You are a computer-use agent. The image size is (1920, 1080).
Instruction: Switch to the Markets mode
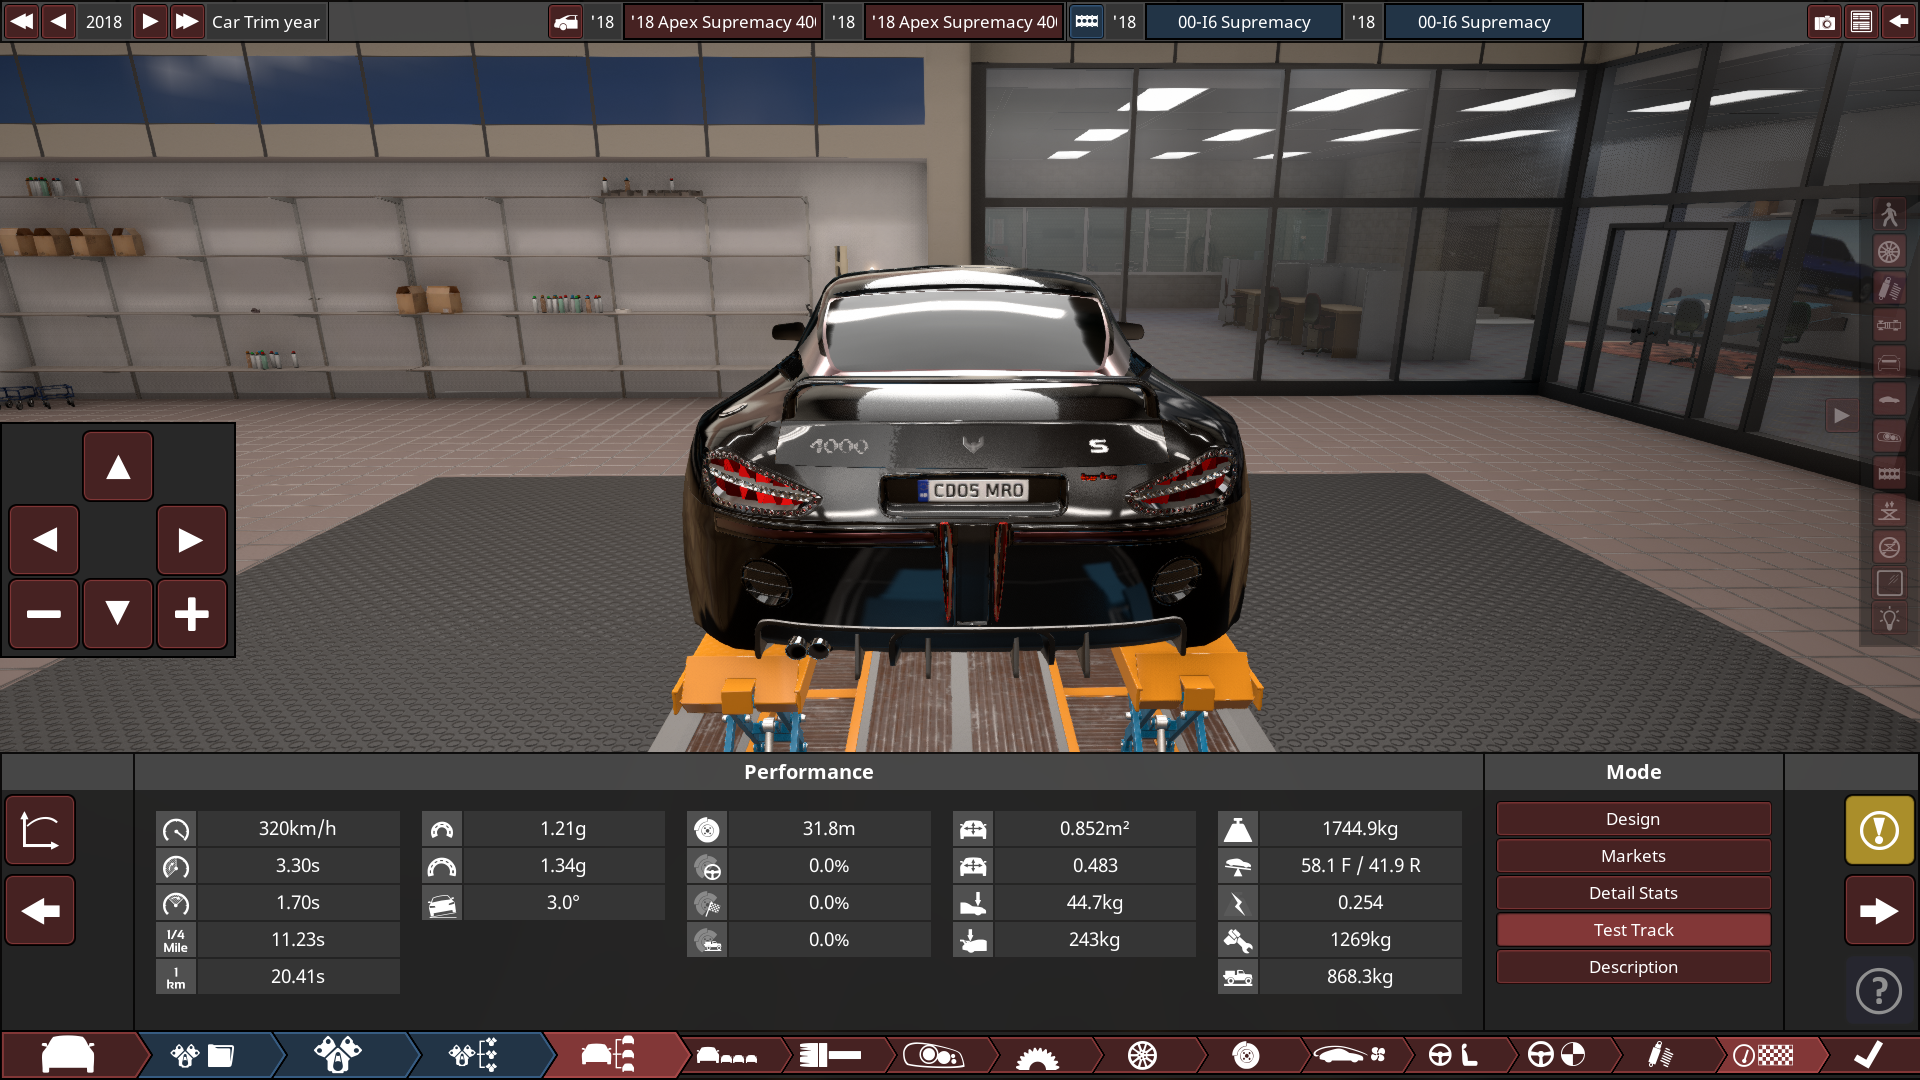tap(1632, 855)
